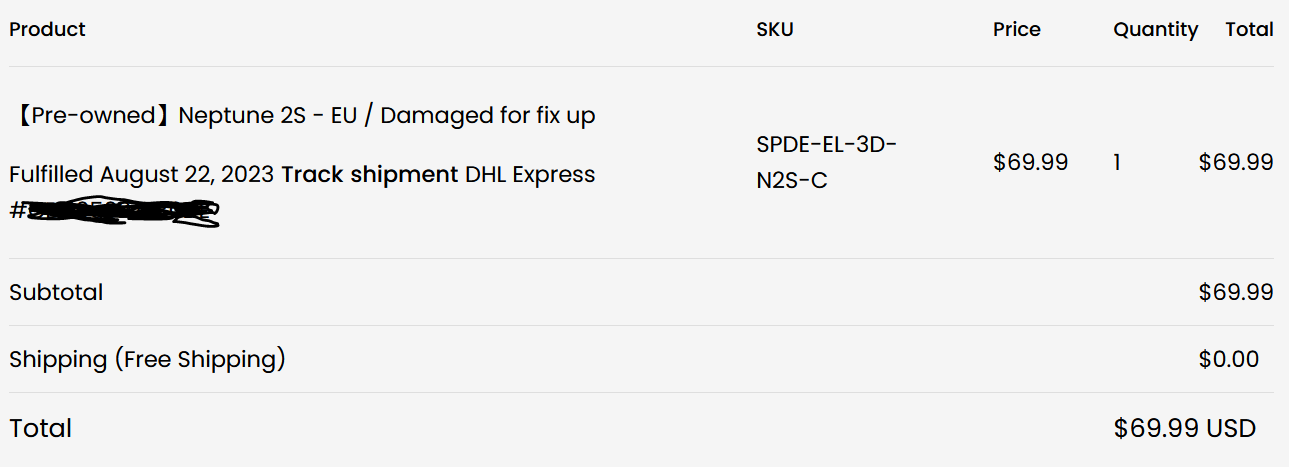Click the SKU column header
The height and width of the screenshot is (467, 1289).
point(775,30)
